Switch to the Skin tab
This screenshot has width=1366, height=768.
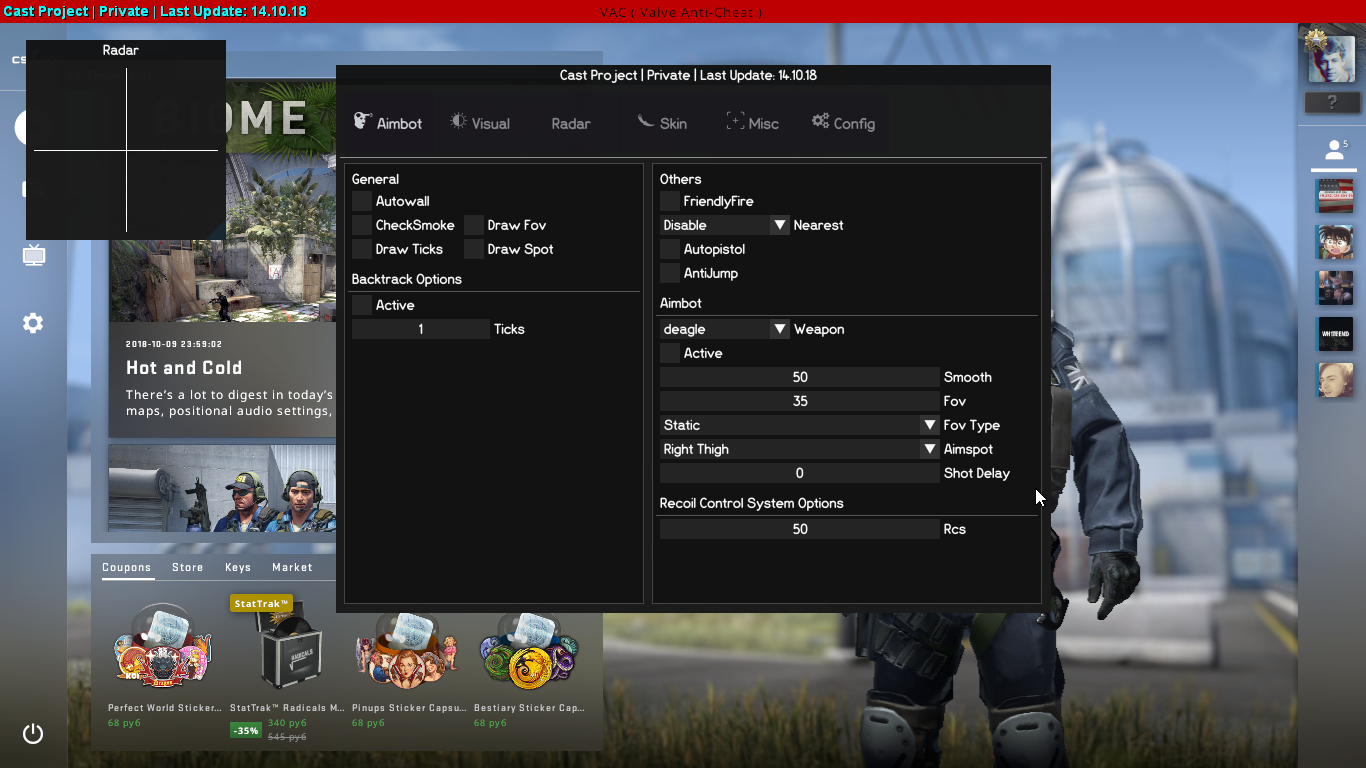pyautogui.click(x=663, y=123)
